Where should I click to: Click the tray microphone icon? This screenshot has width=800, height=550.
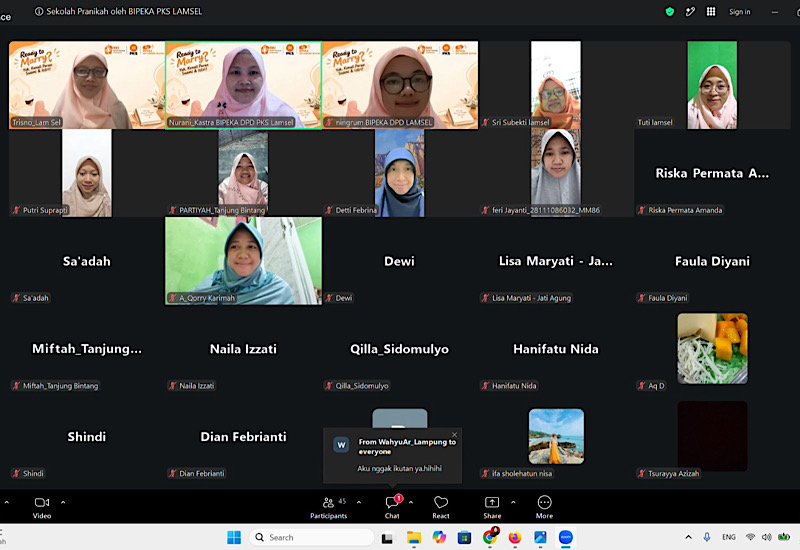point(707,537)
